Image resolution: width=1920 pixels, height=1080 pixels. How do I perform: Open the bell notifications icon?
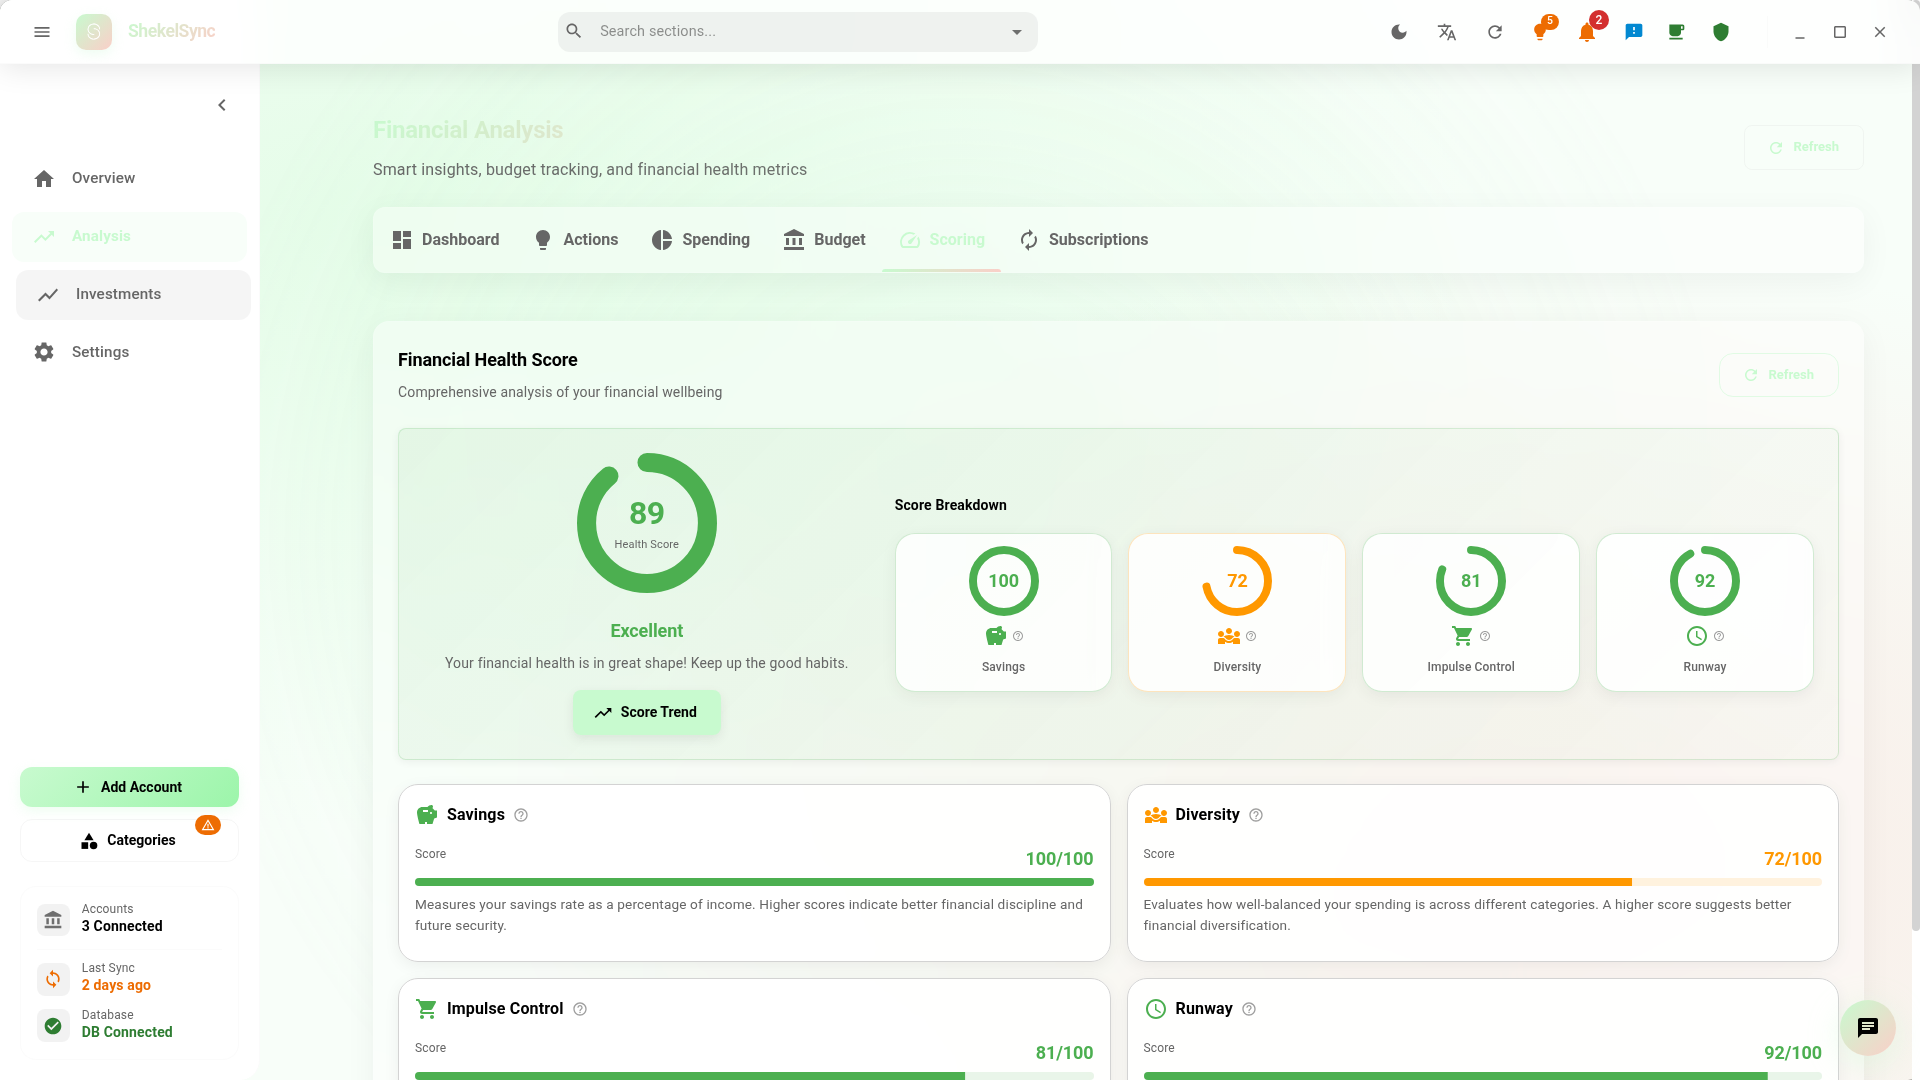(1587, 32)
